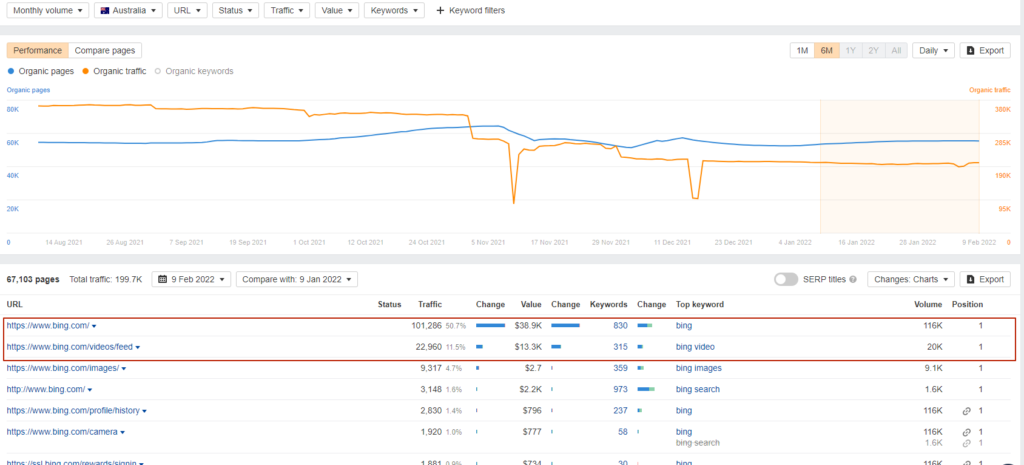Click the 237 keywords count link
The height and width of the screenshot is (465, 1024).
(x=620, y=411)
